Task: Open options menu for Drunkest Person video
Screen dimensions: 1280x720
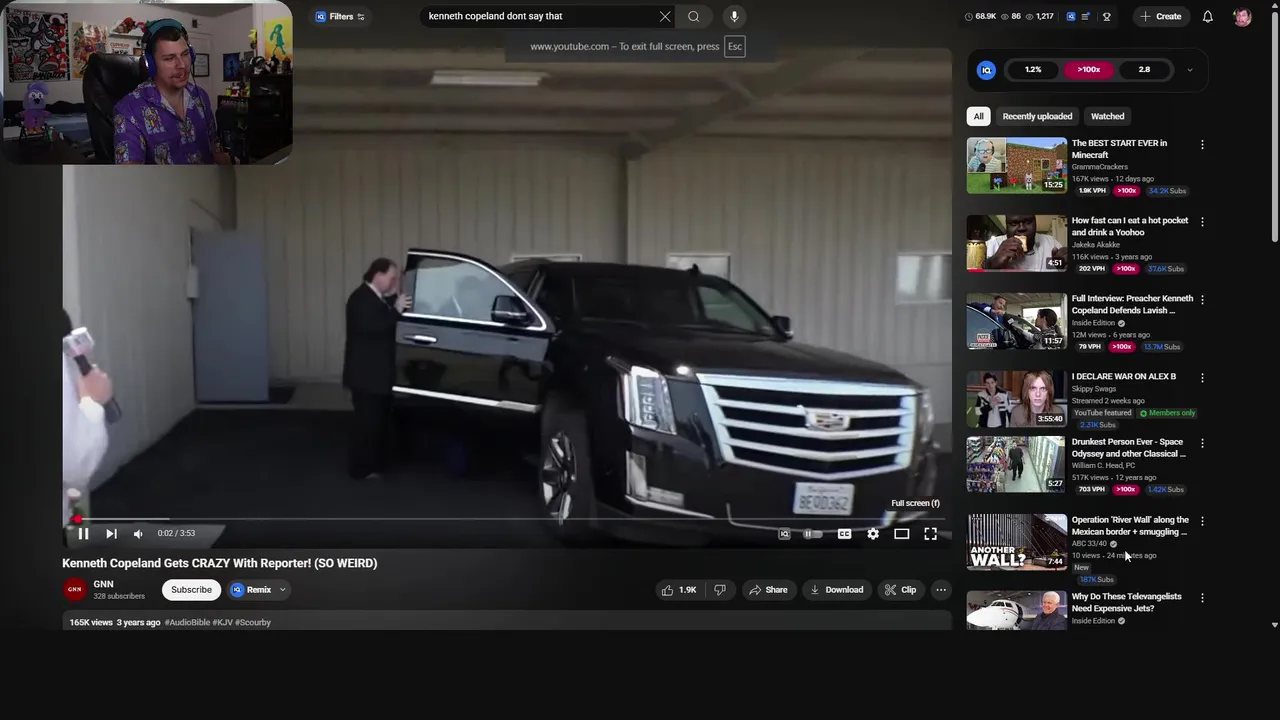Action: [x=1202, y=442]
